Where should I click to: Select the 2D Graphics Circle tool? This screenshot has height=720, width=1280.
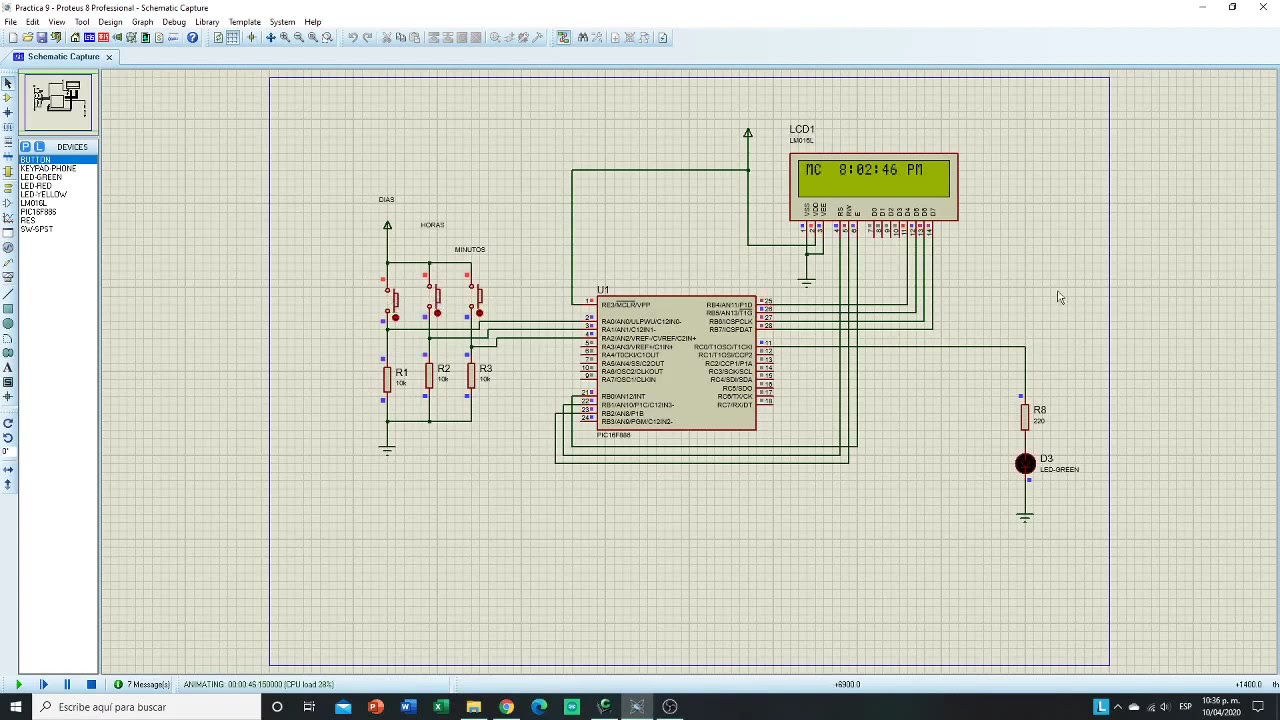pyautogui.click(x=8, y=323)
